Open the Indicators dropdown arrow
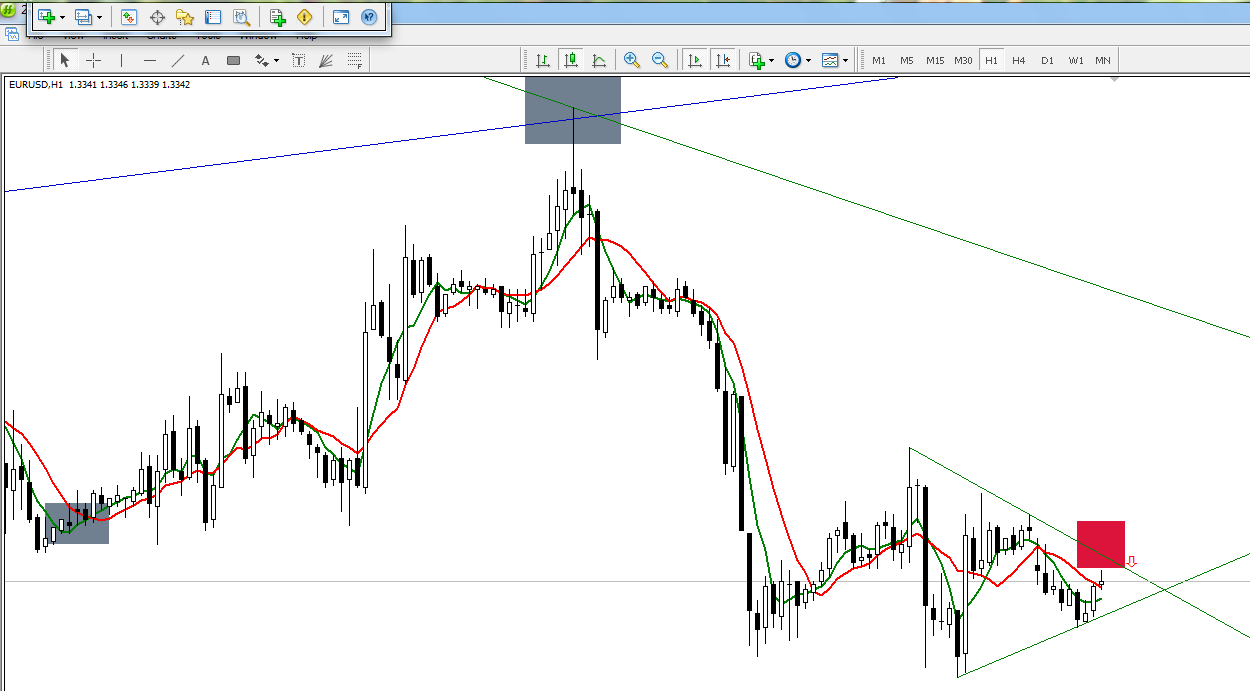 point(772,61)
